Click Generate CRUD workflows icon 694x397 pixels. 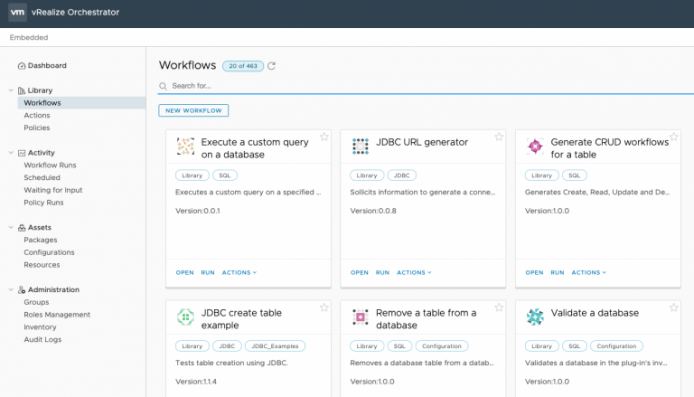pos(535,146)
